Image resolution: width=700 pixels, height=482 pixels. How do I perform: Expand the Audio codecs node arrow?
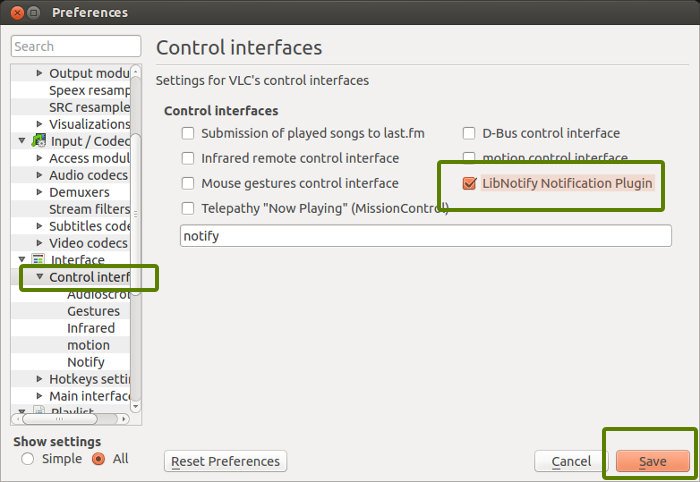[x=39, y=175]
